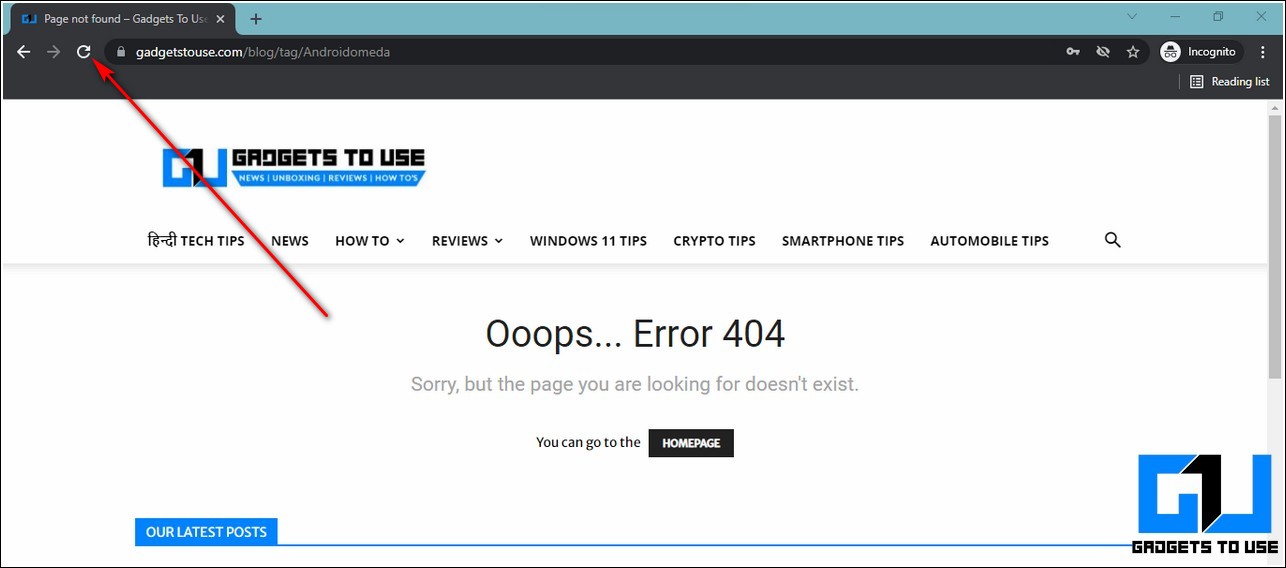Open the saved passwords key icon

pos(1073,52)
